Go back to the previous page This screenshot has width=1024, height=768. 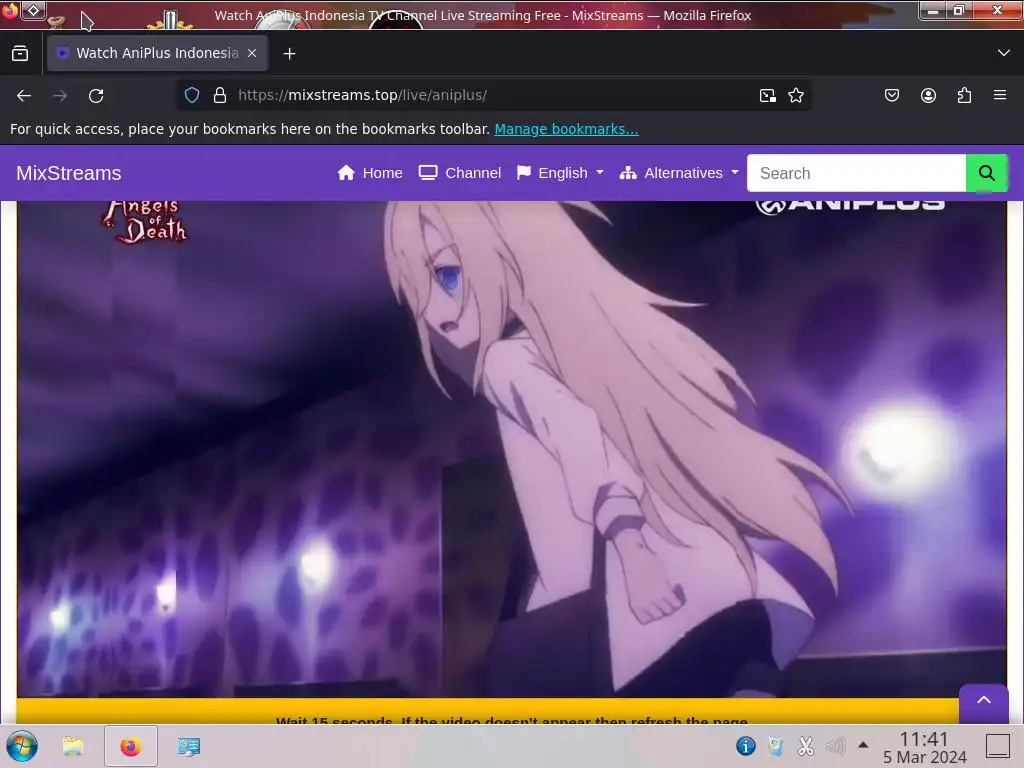[x=24, y=95]
